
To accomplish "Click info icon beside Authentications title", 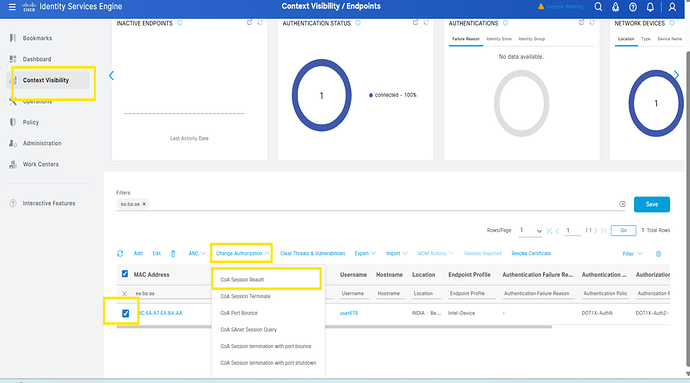I will 505,23.
